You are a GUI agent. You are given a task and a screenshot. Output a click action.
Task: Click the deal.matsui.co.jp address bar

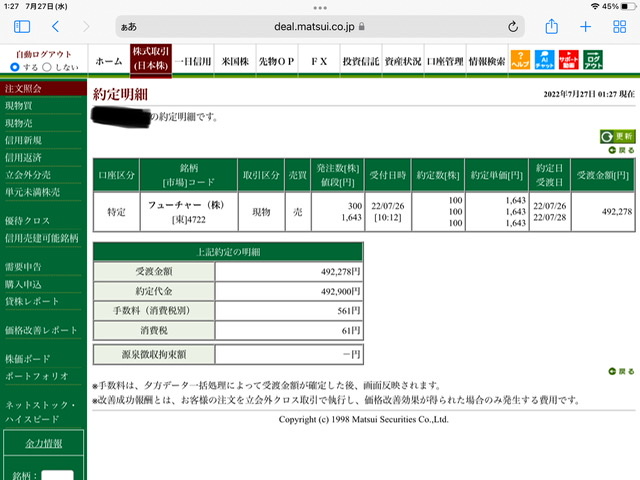(320, 27)
